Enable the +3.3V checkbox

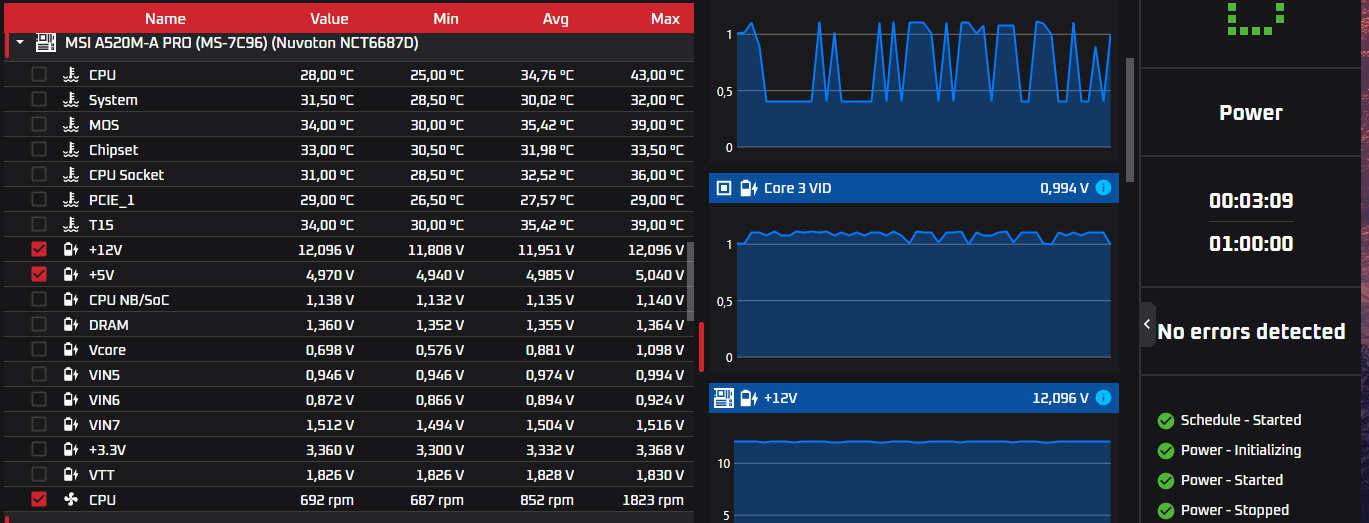pyautogui.click(x=39, y=449)
